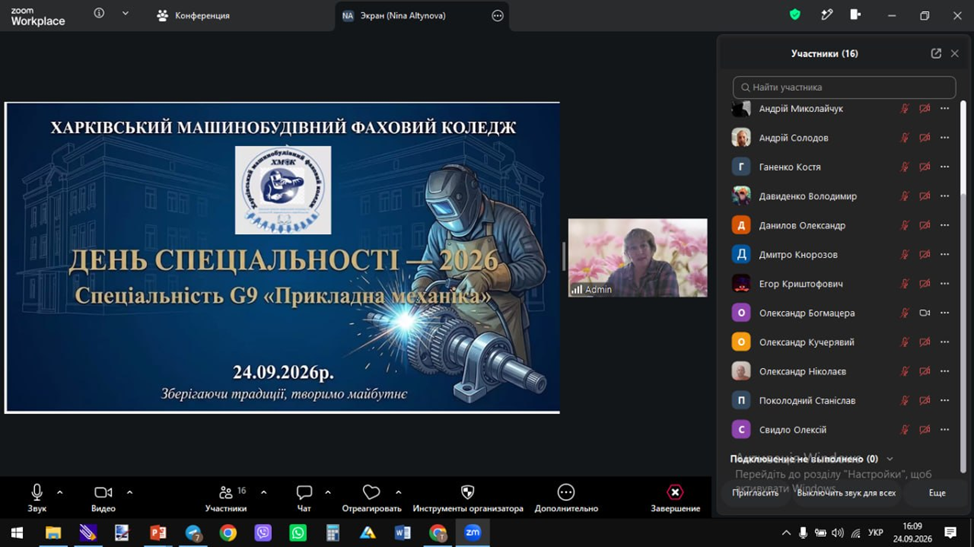The height and width of the screenshot is (547, 974).
Task: Open more options for Свидло Олексій
Action: (945, 430)
